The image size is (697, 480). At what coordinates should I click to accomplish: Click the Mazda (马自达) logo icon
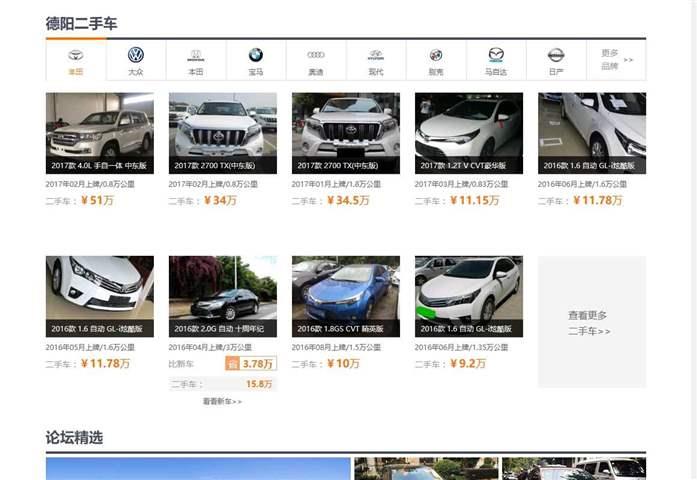pyautogui.click(x=496, y=56)
